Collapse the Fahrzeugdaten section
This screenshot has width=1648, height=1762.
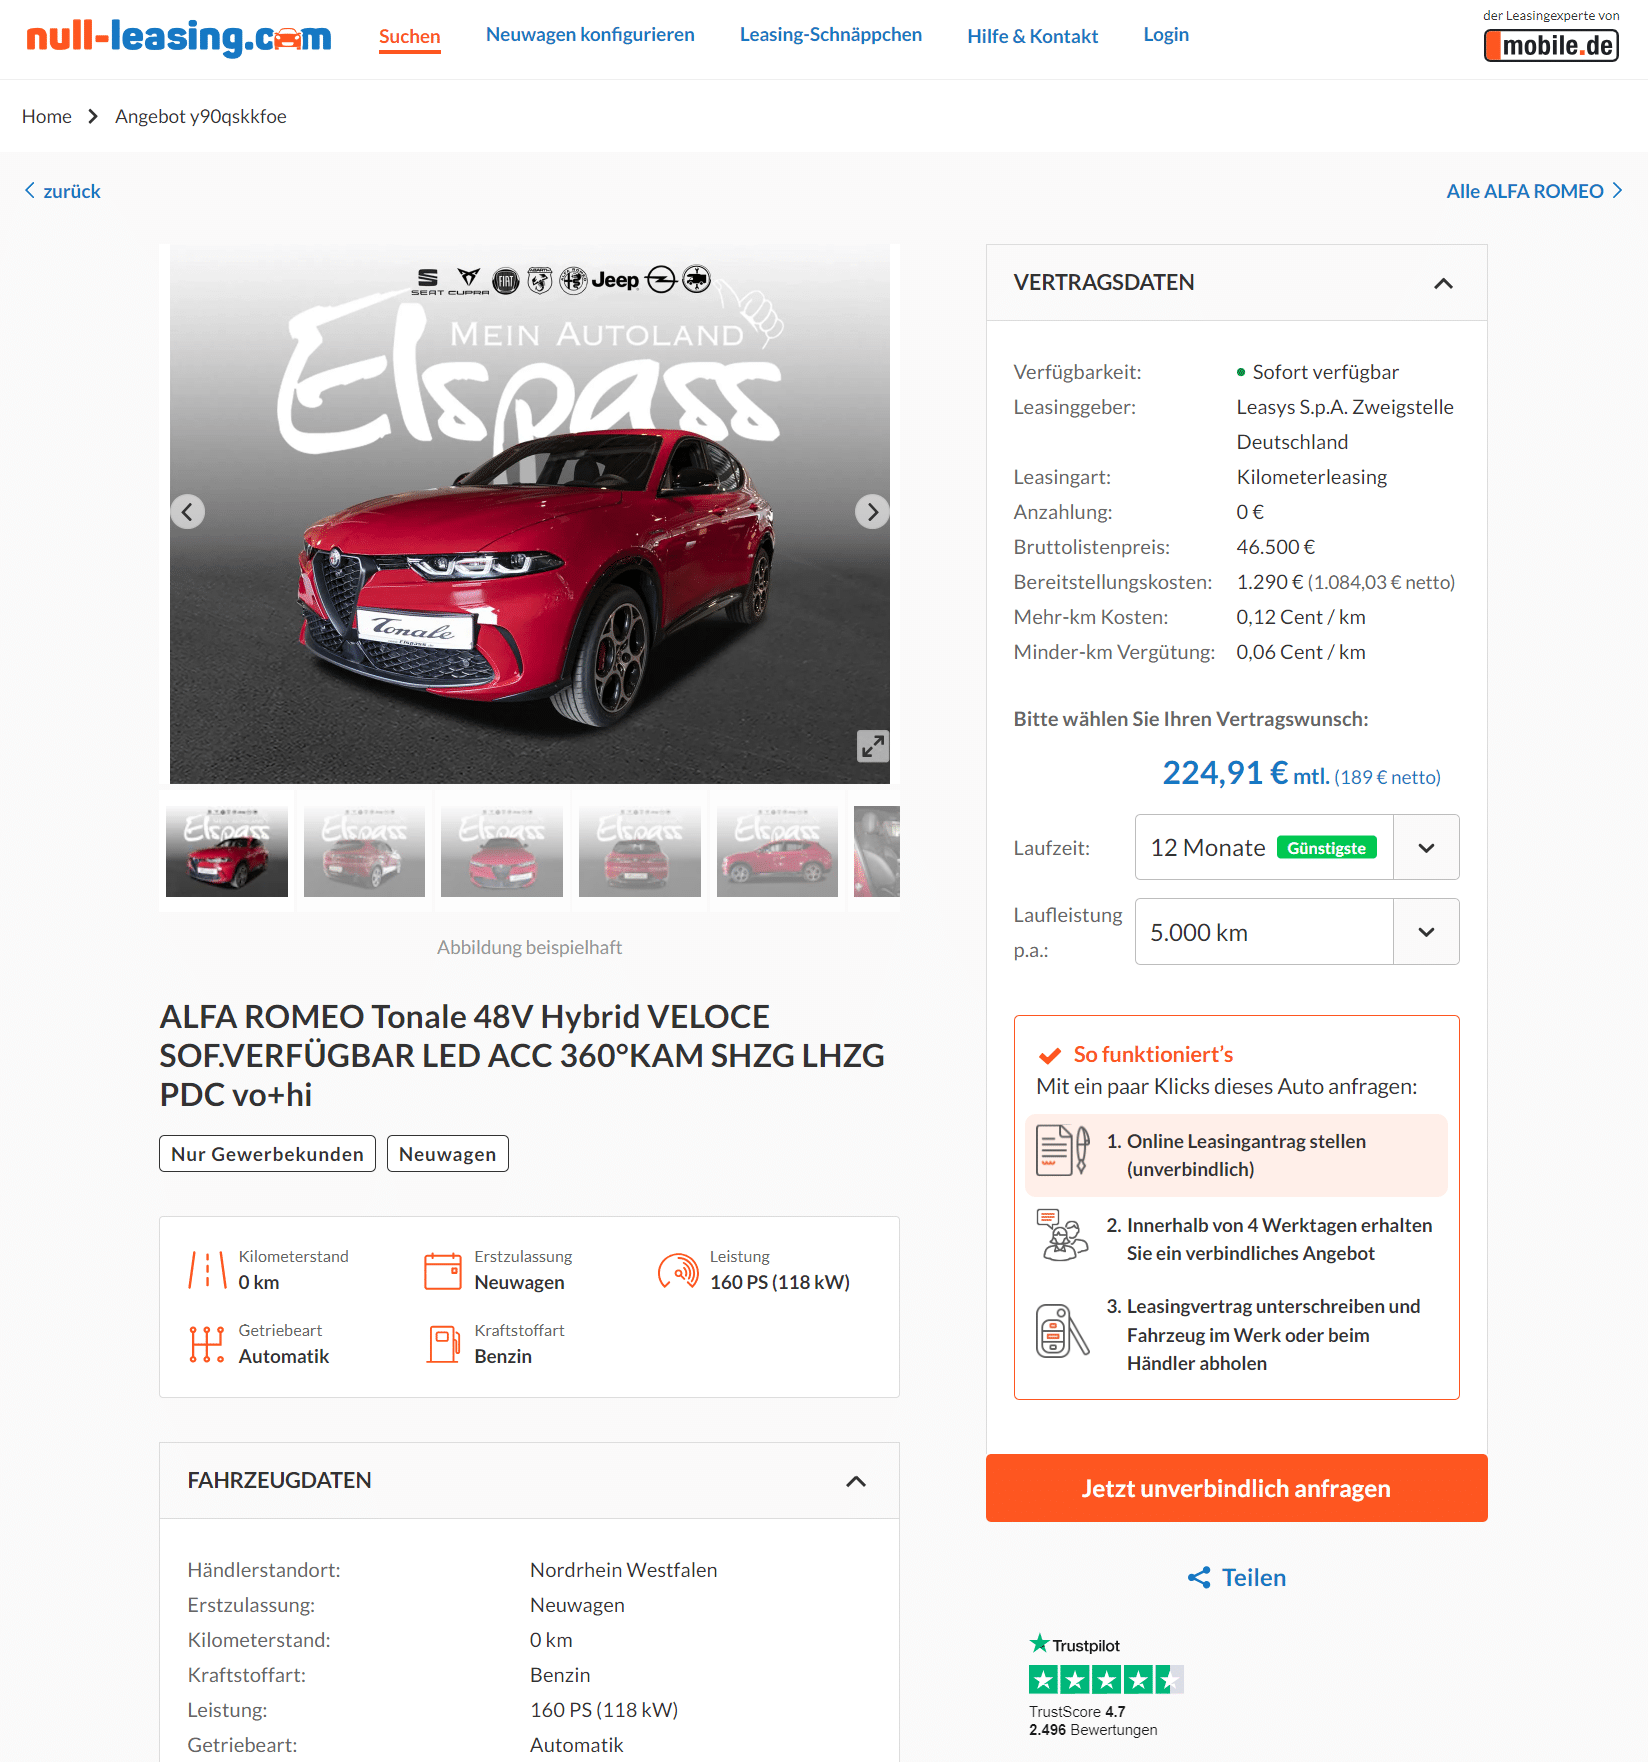click(x=856, y=1481)
